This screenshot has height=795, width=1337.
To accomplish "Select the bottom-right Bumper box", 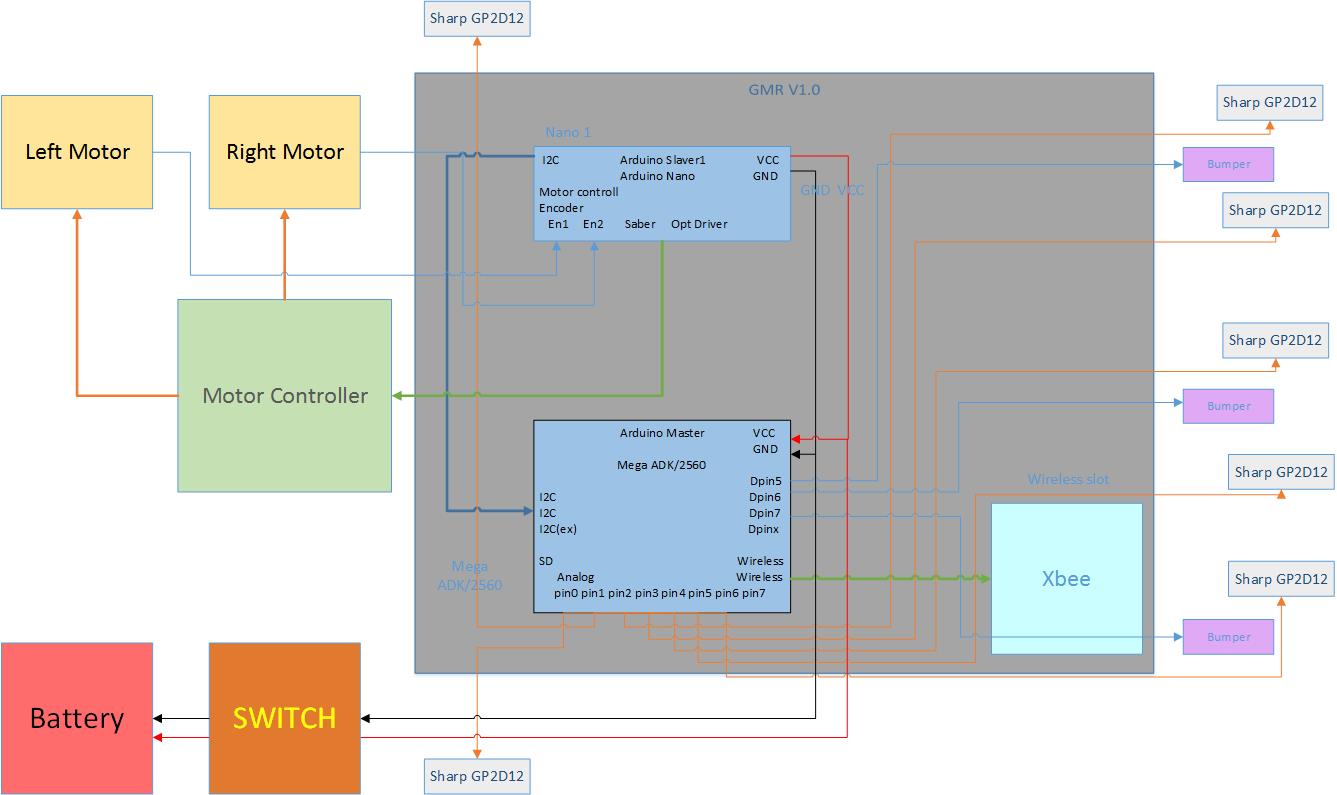I will [1228, 636].
